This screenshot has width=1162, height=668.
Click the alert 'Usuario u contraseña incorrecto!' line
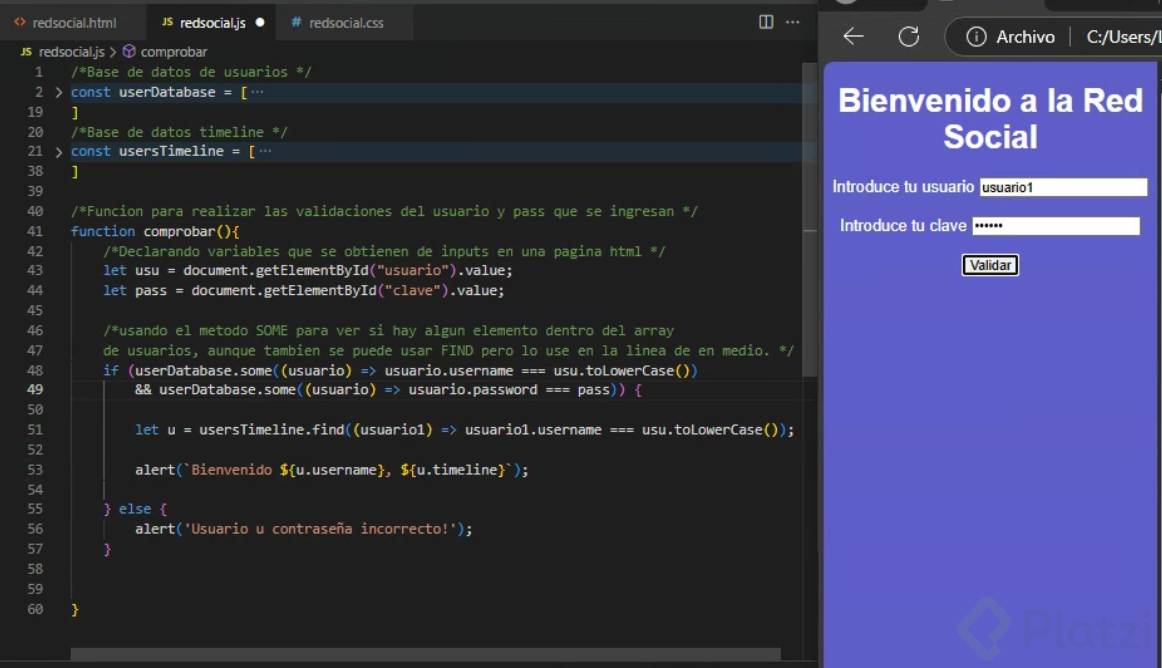coord(304,529)
